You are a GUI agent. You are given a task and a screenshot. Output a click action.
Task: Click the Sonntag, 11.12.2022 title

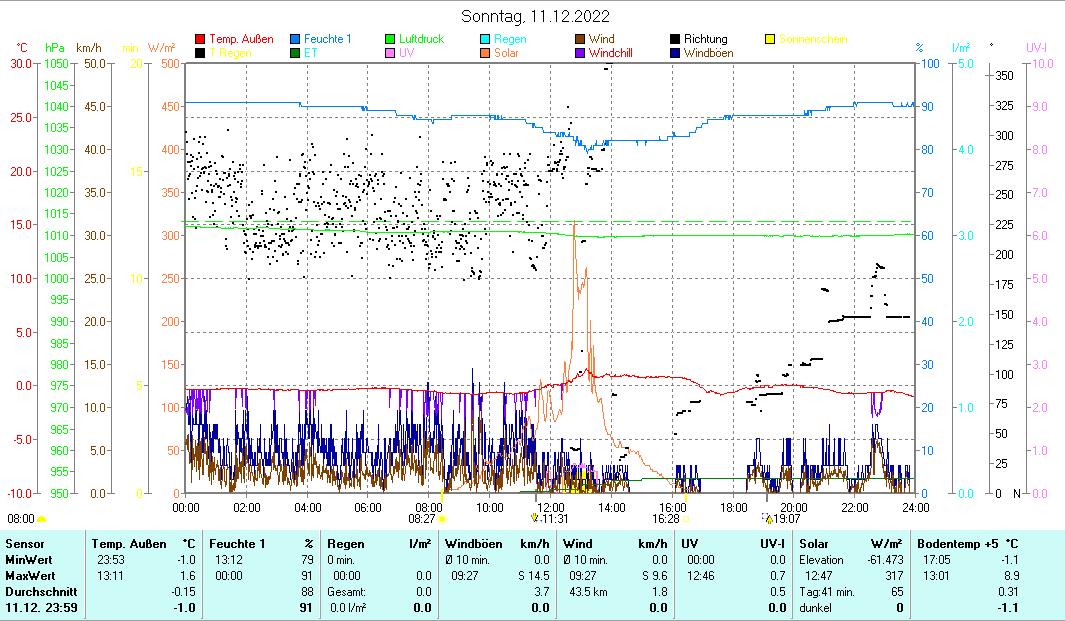pos(536,16)
